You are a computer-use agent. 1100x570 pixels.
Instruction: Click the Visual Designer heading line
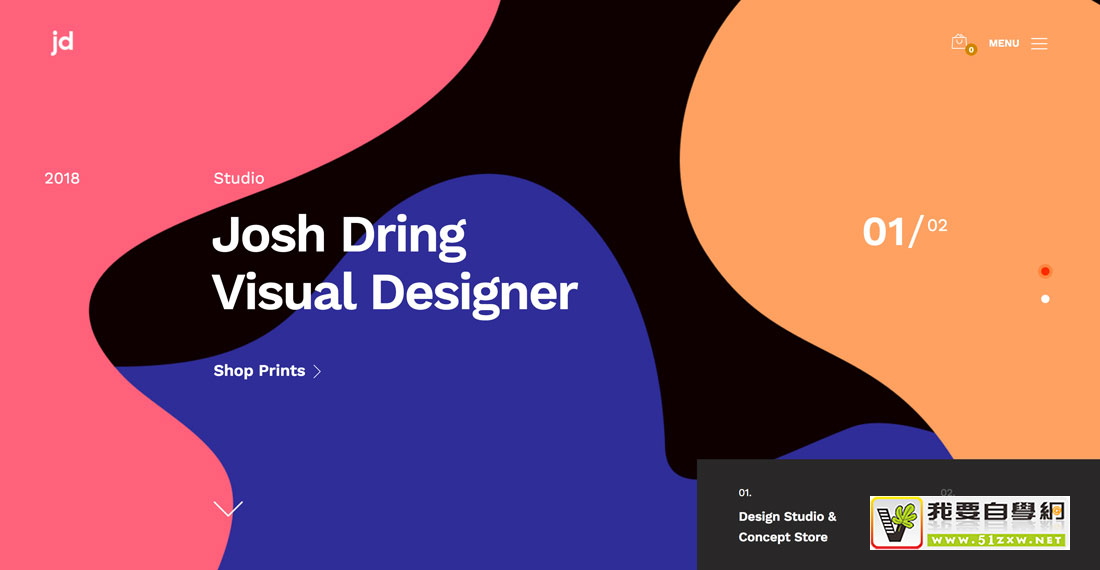[x=394, y=292]
